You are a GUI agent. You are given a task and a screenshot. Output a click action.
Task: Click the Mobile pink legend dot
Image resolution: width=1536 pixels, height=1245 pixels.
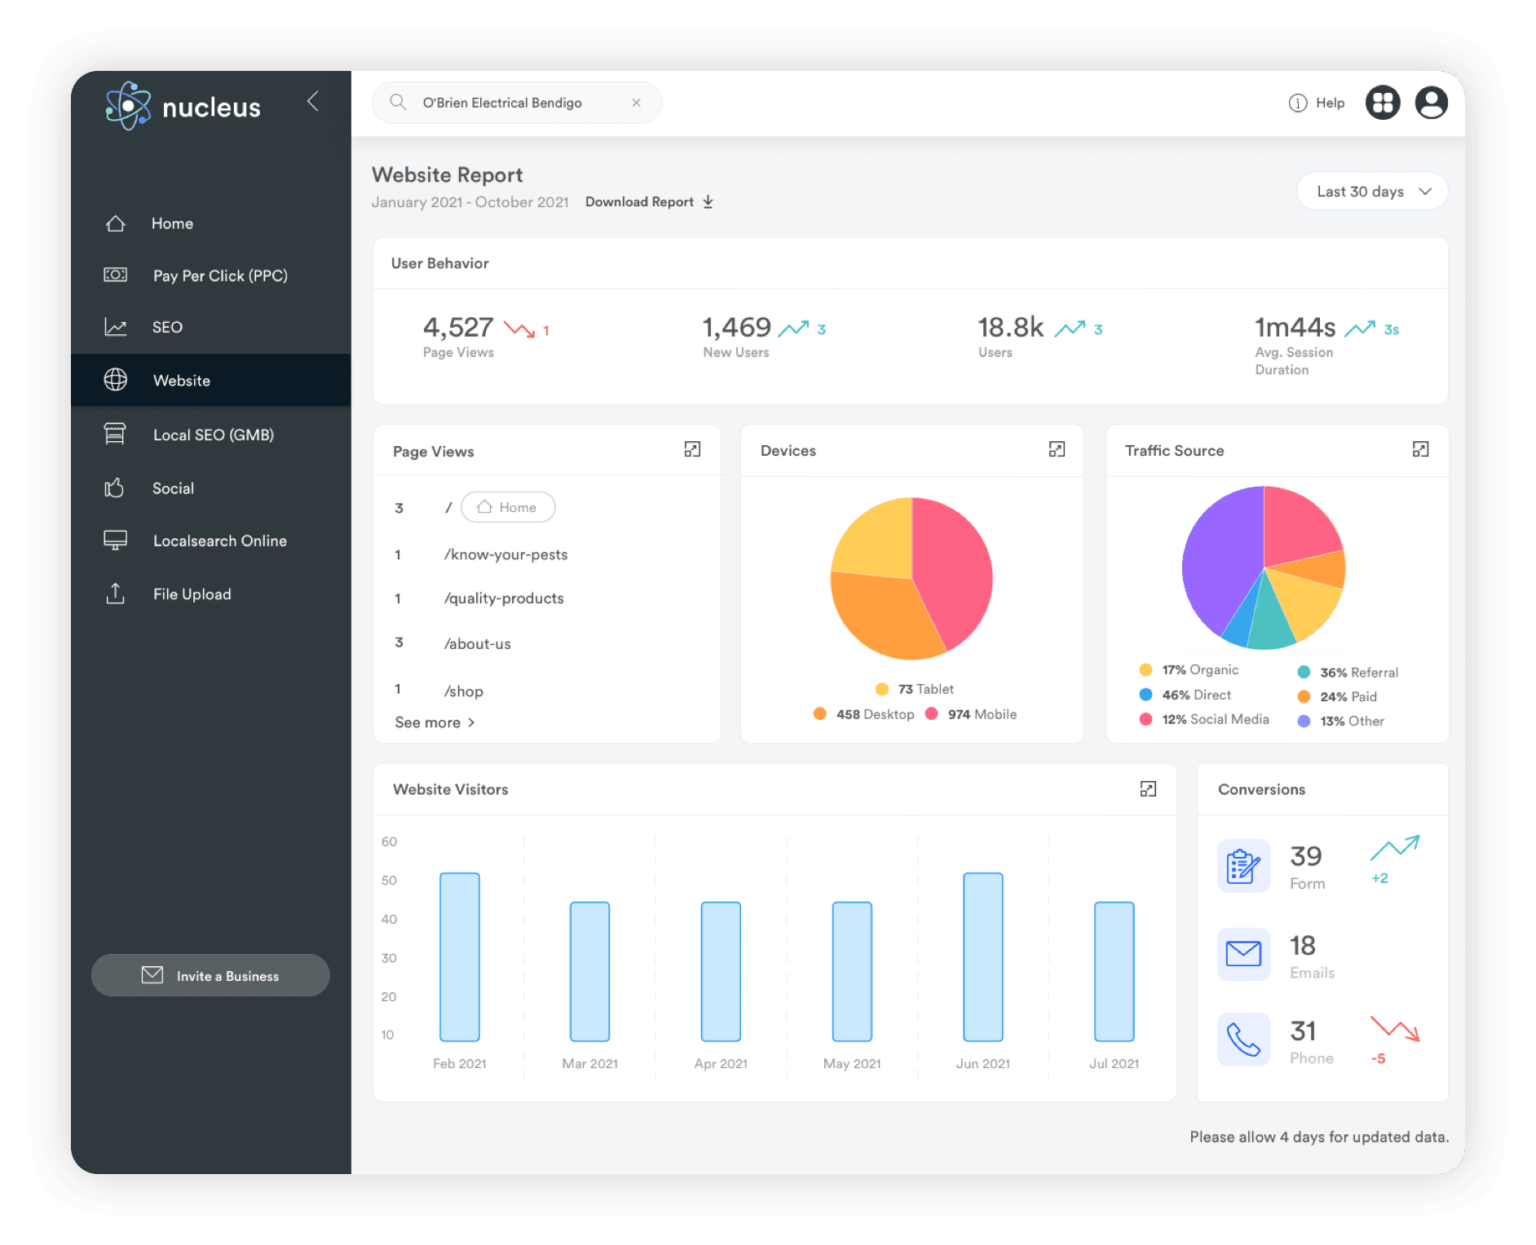coord(931,714)
